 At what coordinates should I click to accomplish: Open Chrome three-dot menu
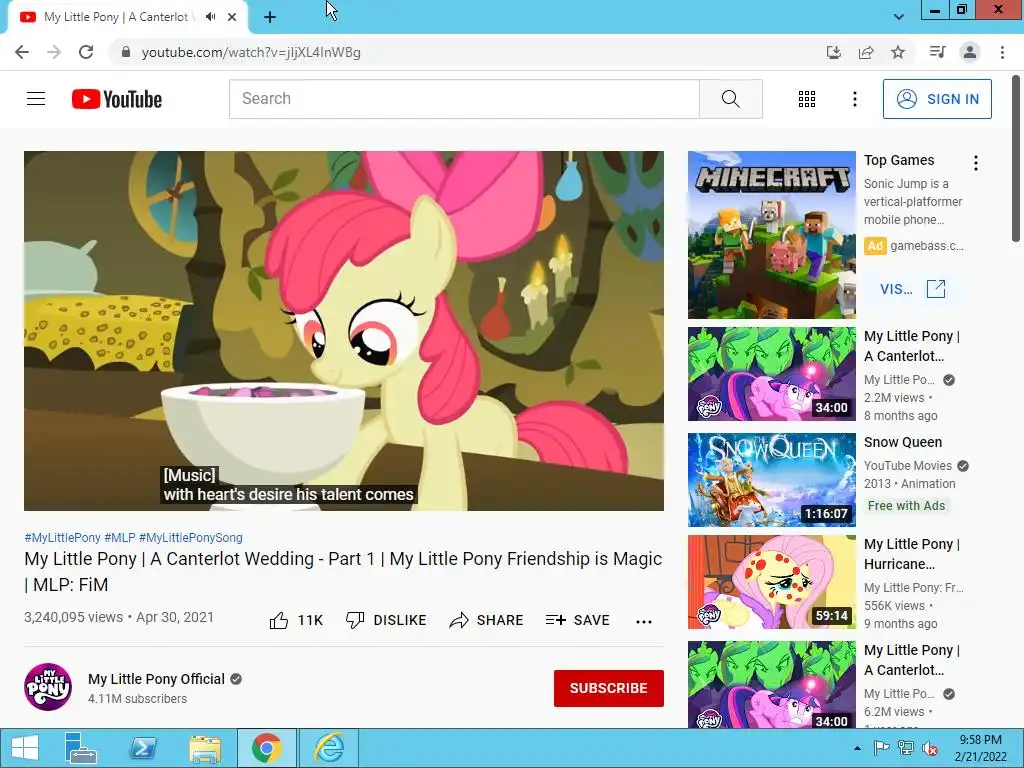pos(1002,52)
